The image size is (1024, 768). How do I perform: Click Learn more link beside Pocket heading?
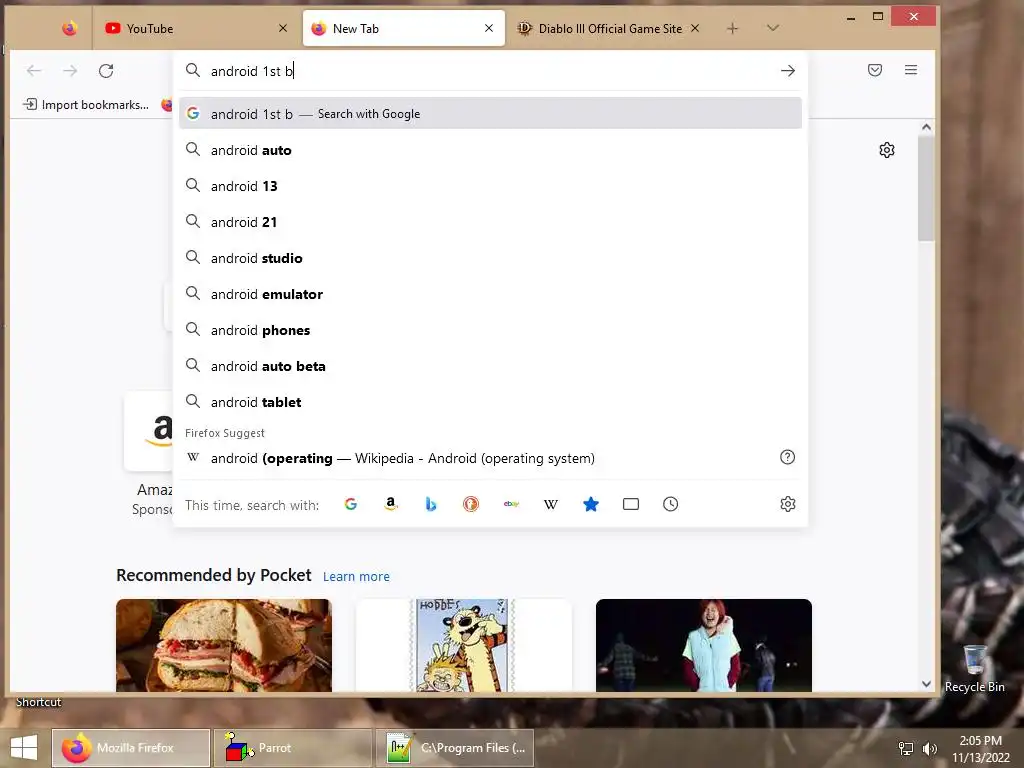[x=356, y=576]
